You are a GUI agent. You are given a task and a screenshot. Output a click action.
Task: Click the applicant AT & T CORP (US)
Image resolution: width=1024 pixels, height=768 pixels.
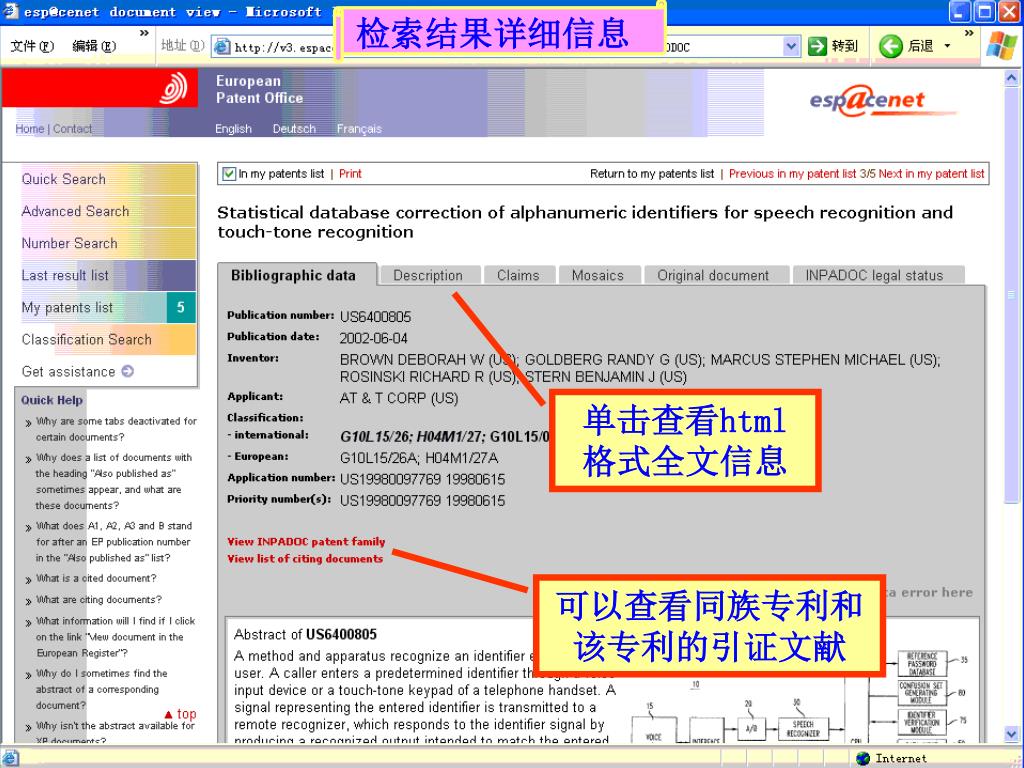399,398
